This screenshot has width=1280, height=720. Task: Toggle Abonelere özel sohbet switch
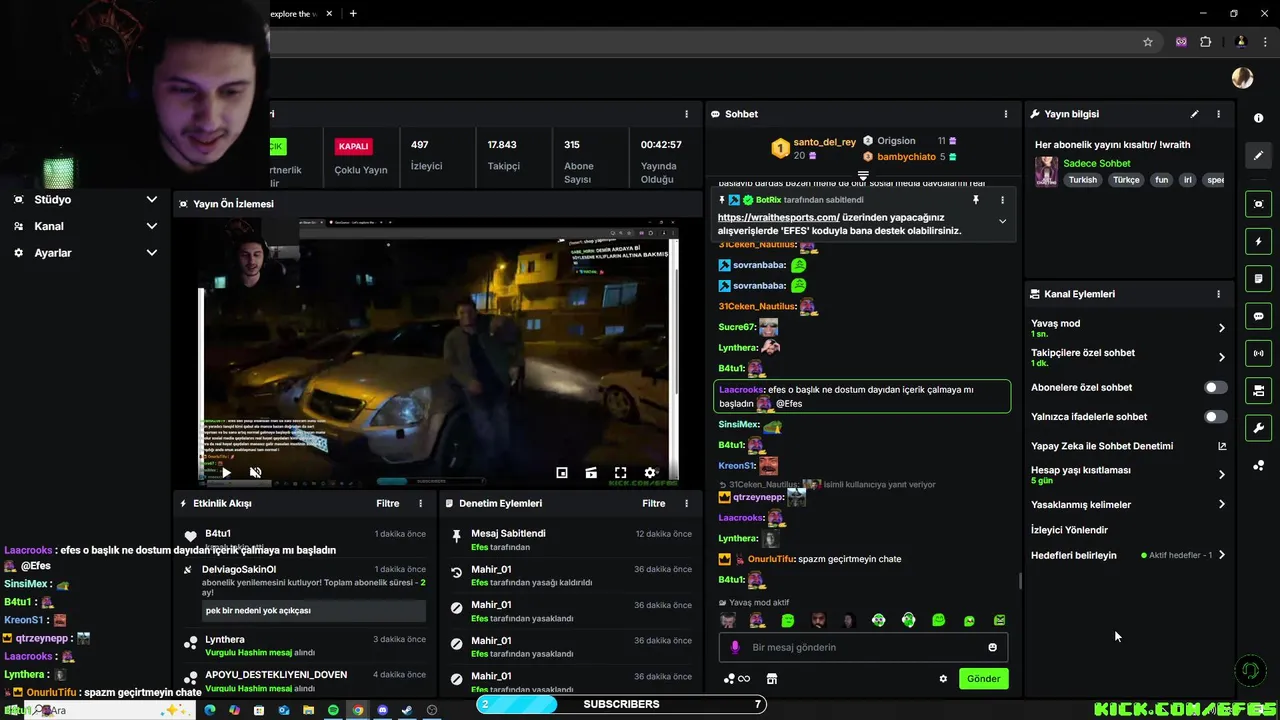[1215, 387]
